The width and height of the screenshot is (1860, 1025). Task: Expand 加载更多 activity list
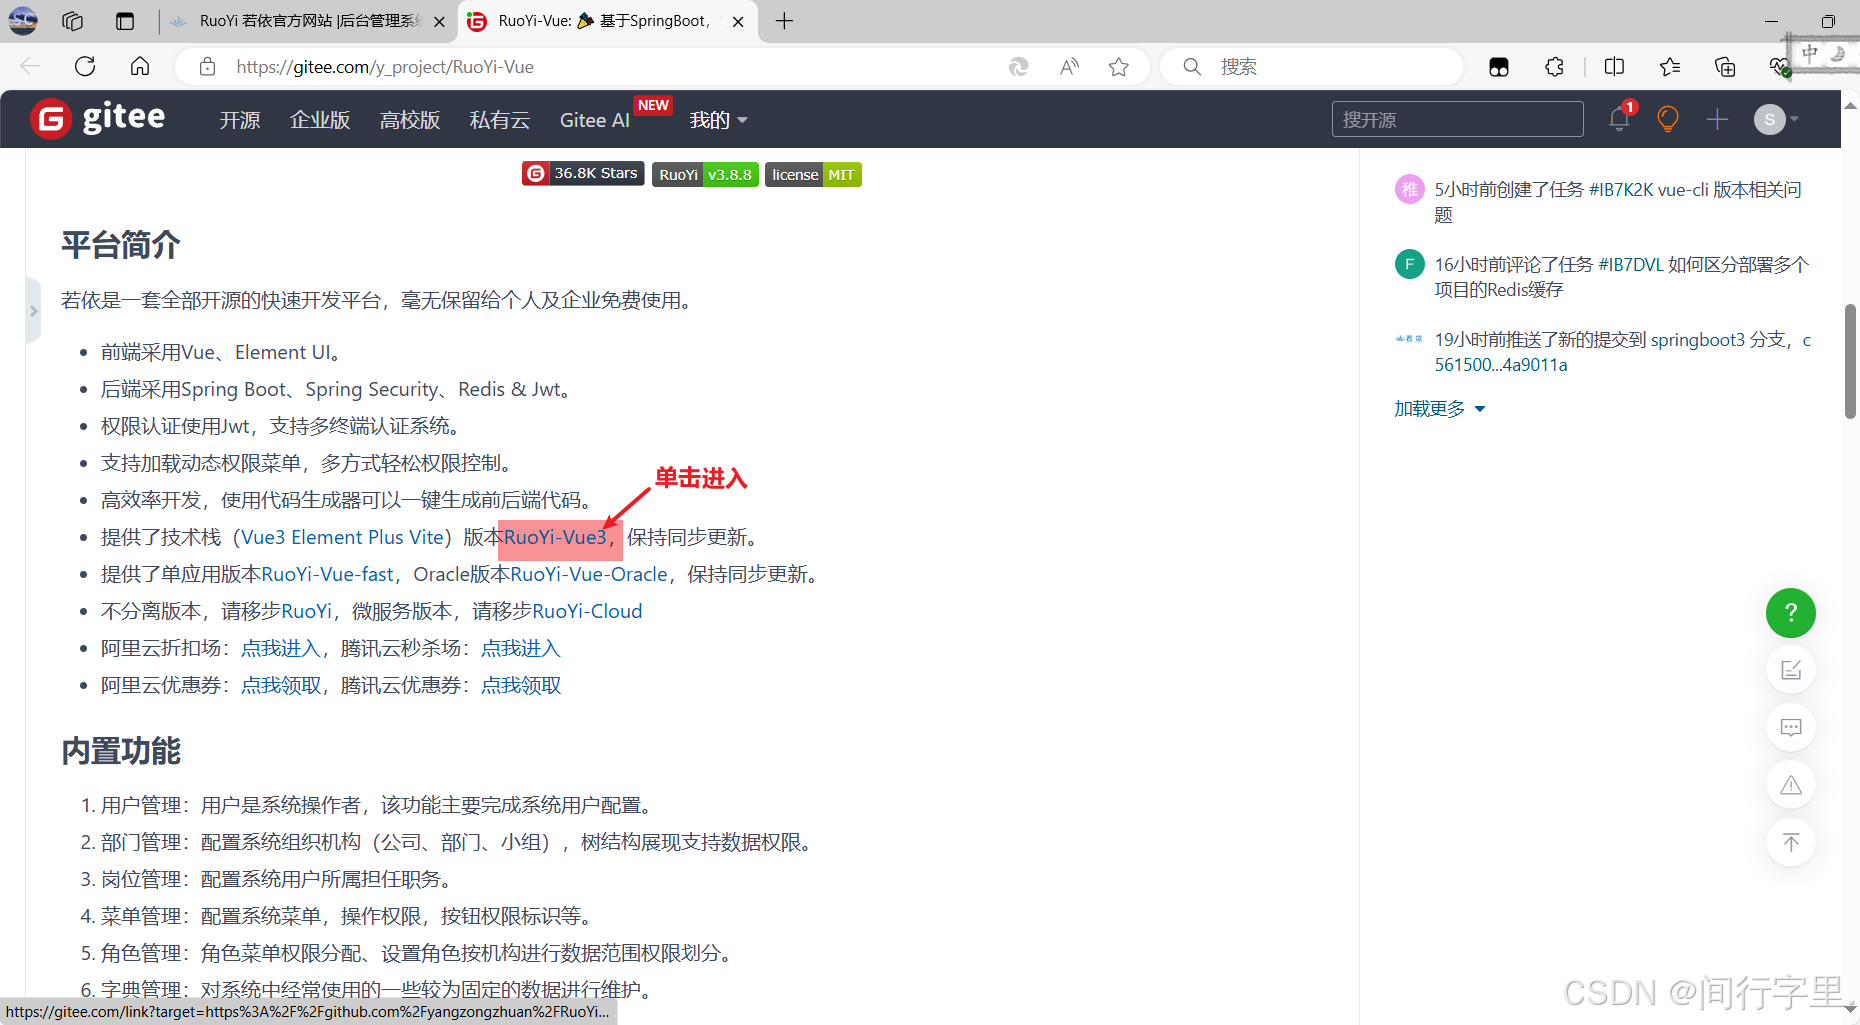pos(1440,408)
